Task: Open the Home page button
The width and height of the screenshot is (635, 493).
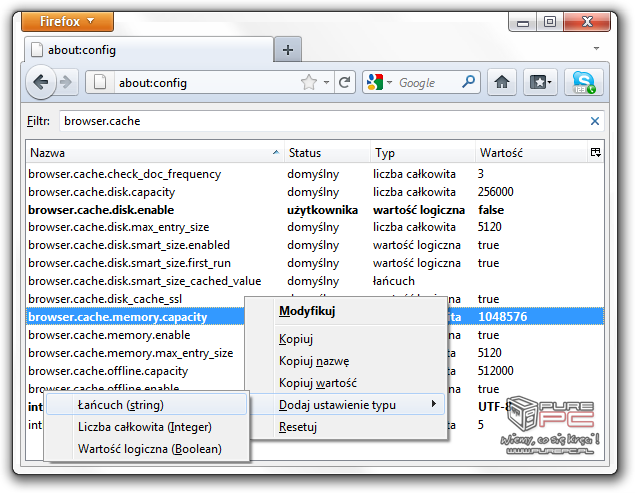Action: point(503,83)
